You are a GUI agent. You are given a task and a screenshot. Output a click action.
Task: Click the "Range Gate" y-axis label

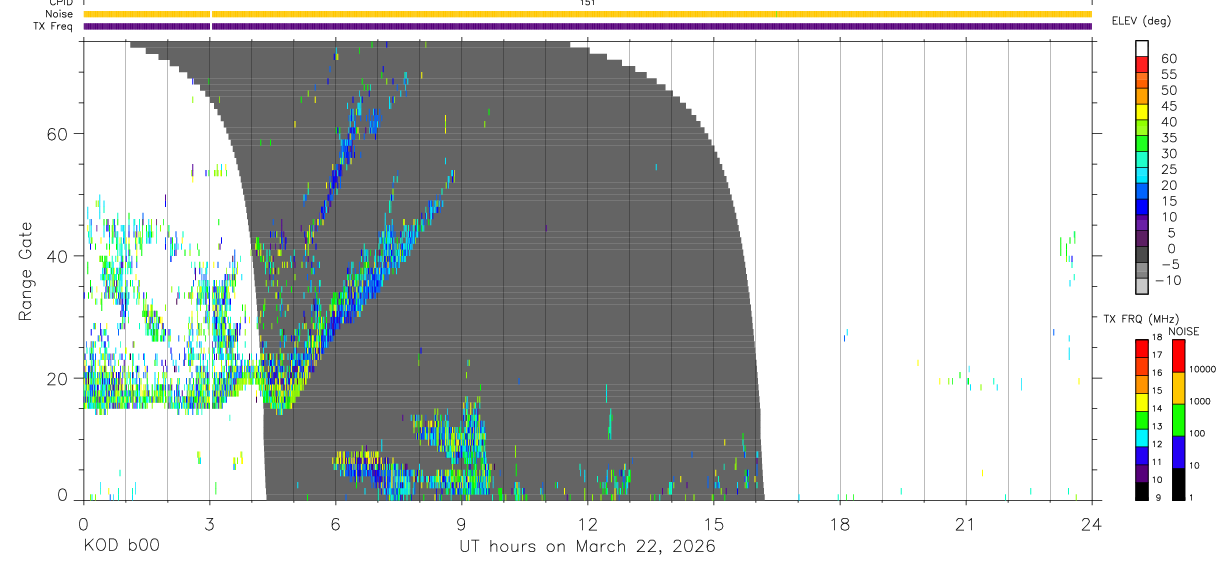click(26, 272)
